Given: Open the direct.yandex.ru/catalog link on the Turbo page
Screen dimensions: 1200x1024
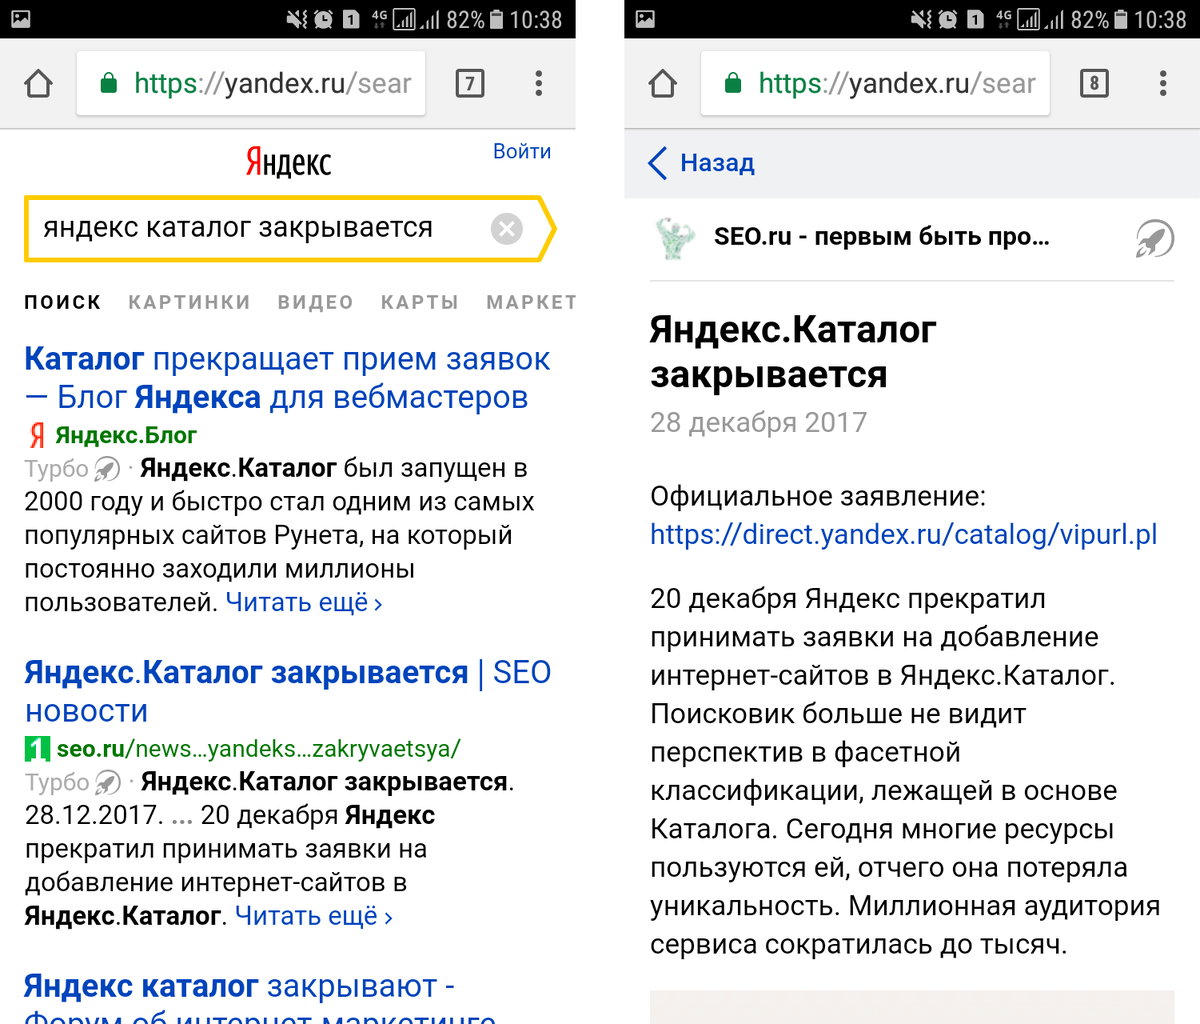Looking at the screenshot, I should pyautogui.click(x=900, y=534).
